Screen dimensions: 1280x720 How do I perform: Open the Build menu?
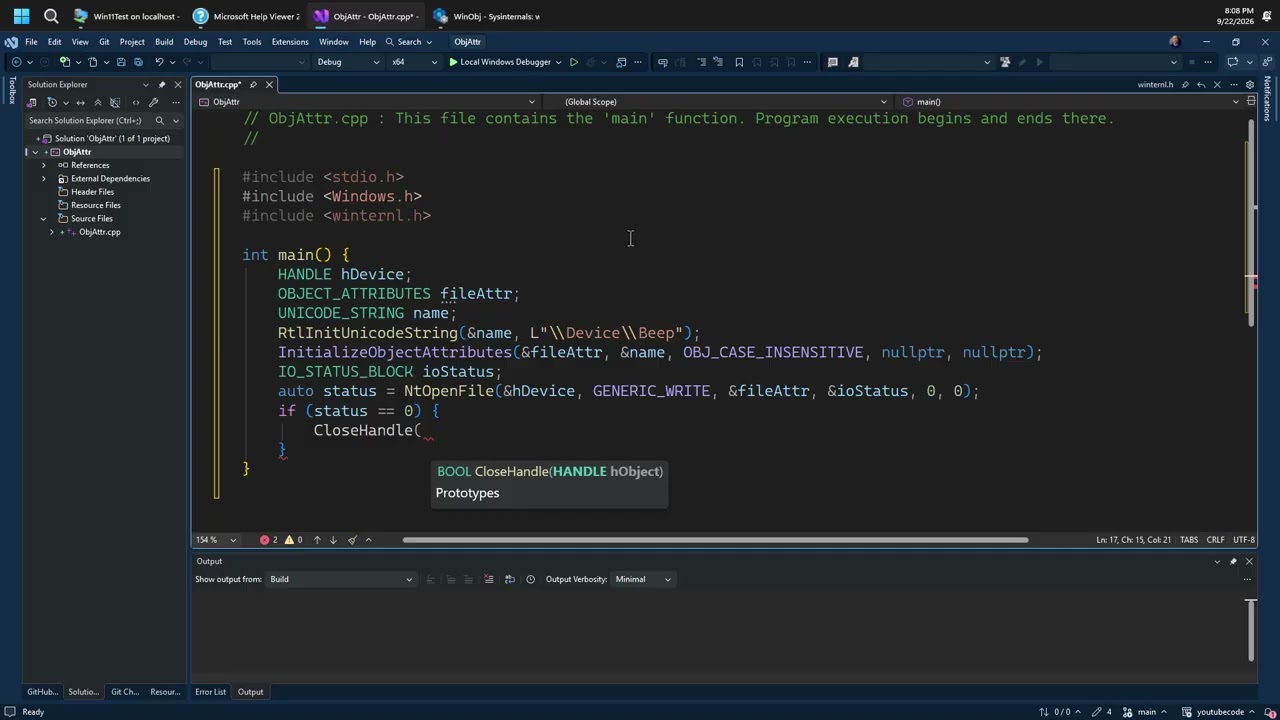[x=164, y=42]
